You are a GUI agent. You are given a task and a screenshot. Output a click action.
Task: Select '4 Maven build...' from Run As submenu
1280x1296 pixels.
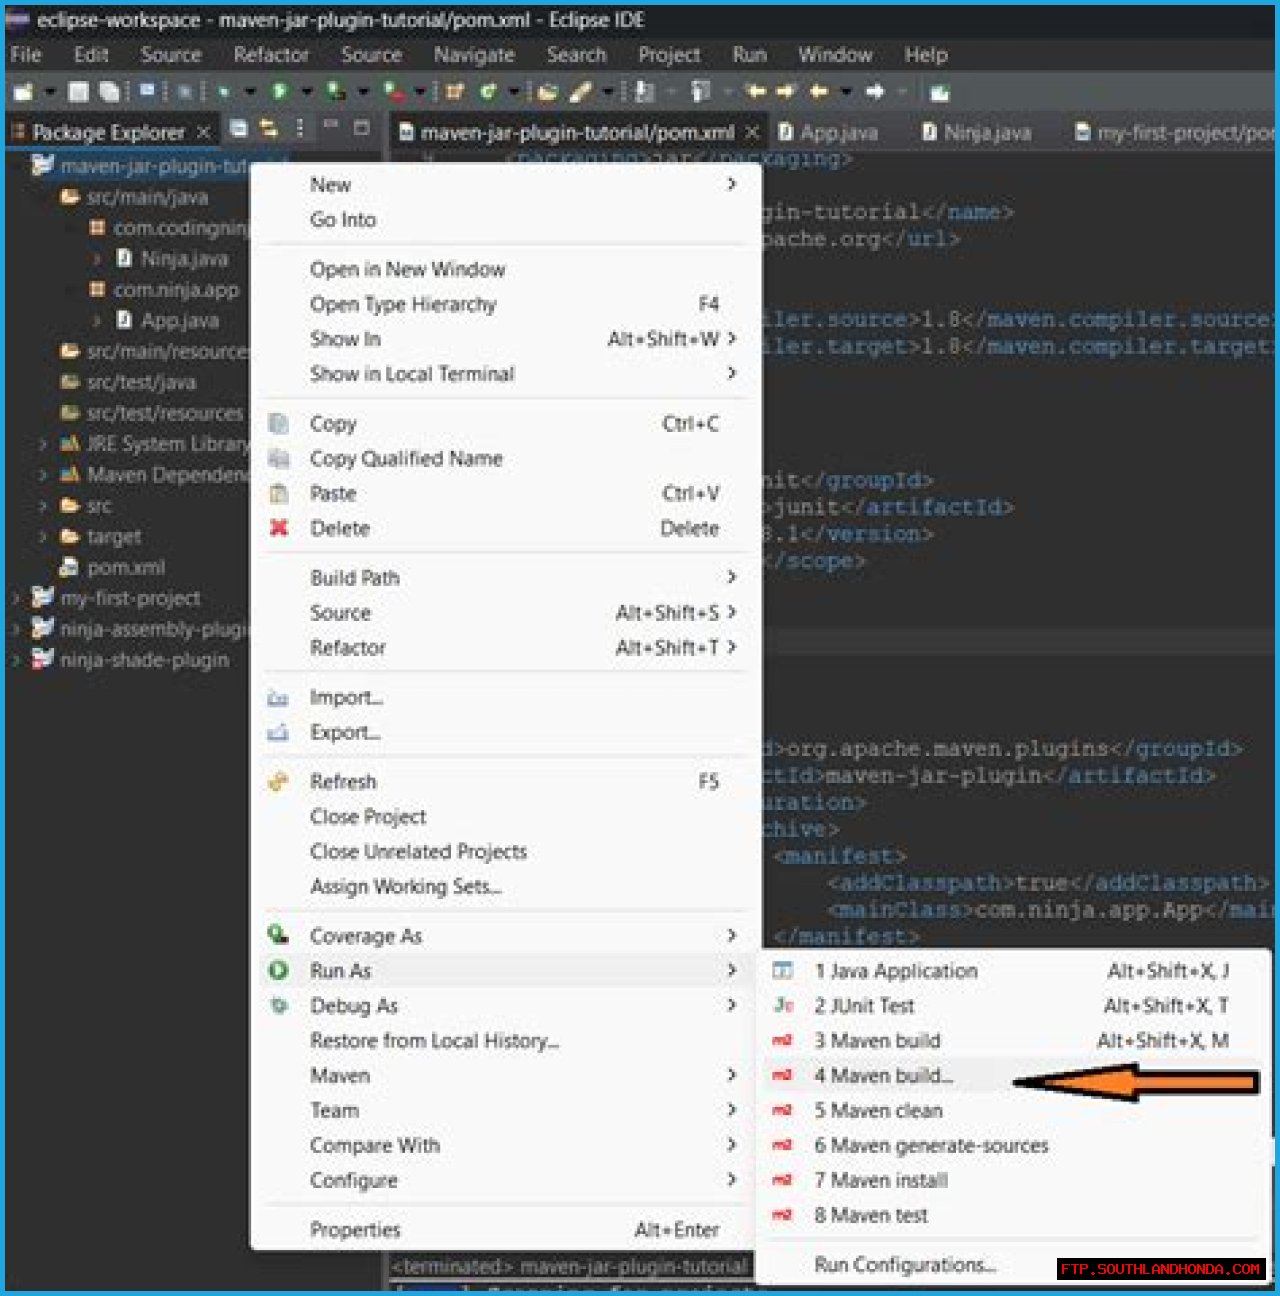click(883, 1076)
